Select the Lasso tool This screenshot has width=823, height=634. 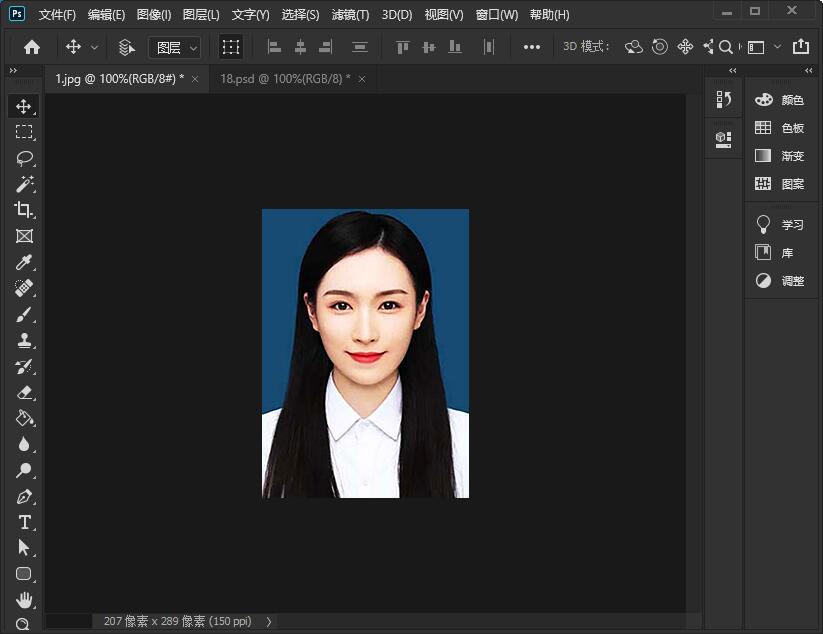point(24,158)
